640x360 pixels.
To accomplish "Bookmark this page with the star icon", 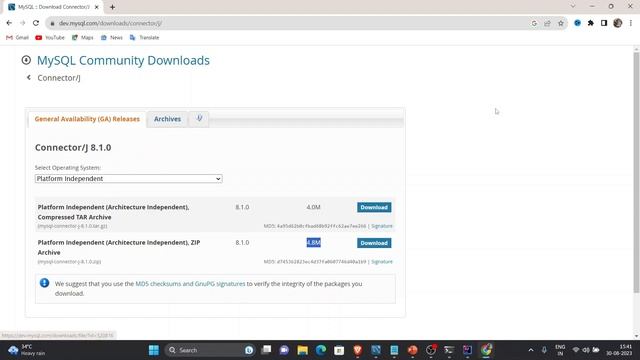I will click(x=561, y=23).
